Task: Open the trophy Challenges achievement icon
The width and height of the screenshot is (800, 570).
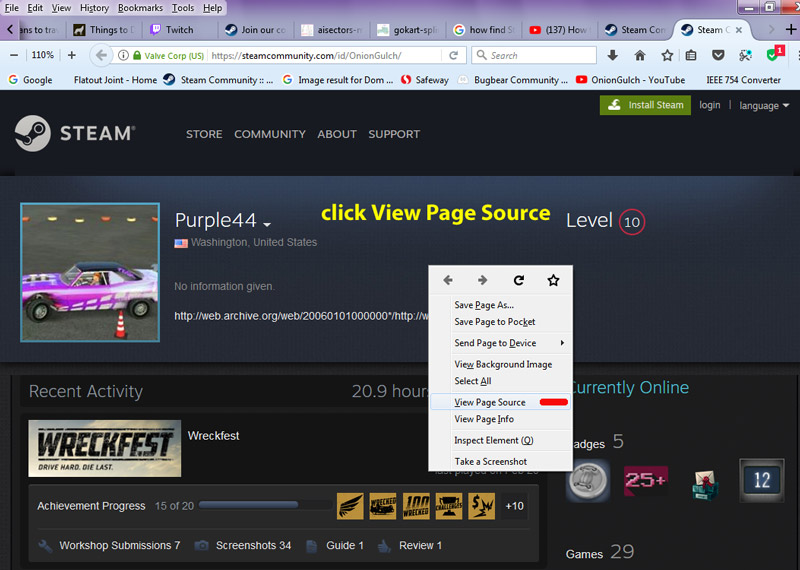Action: [x=449, y=506]
